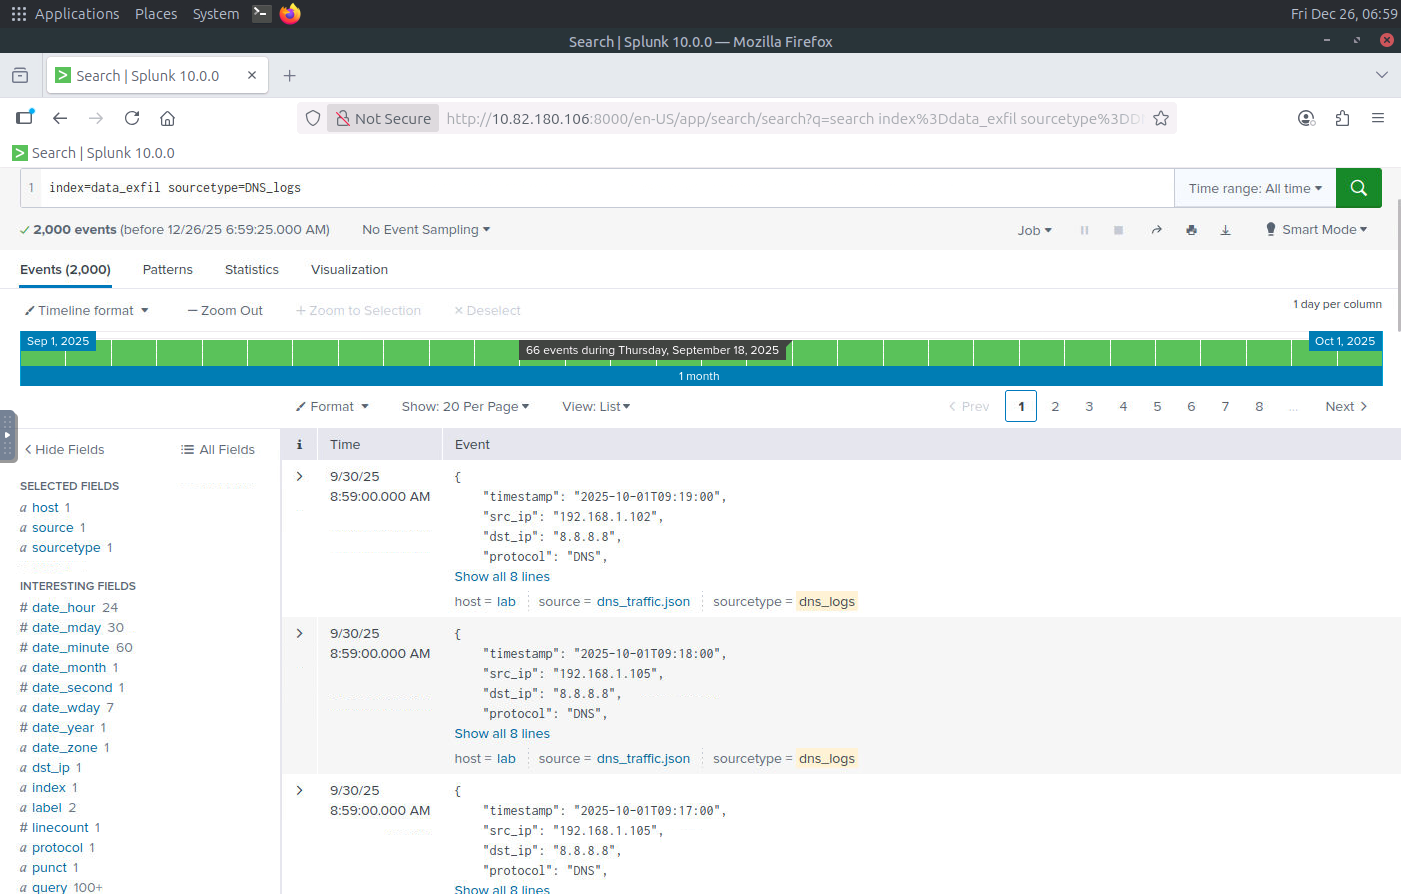Click the Export download icon
1401x894 pixels.
1225,230
